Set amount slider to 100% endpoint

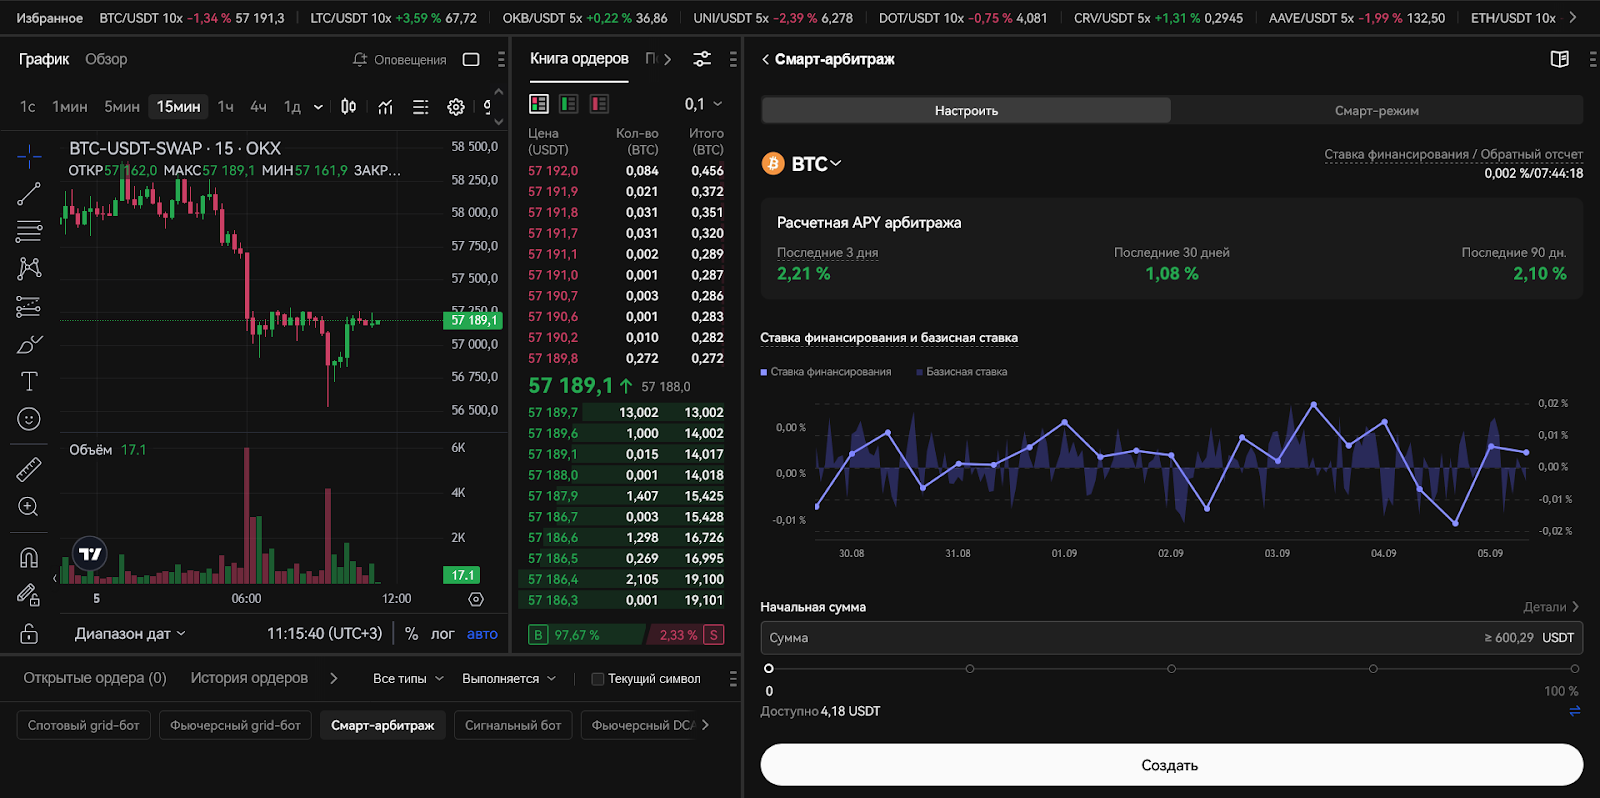coord(1575,668)
